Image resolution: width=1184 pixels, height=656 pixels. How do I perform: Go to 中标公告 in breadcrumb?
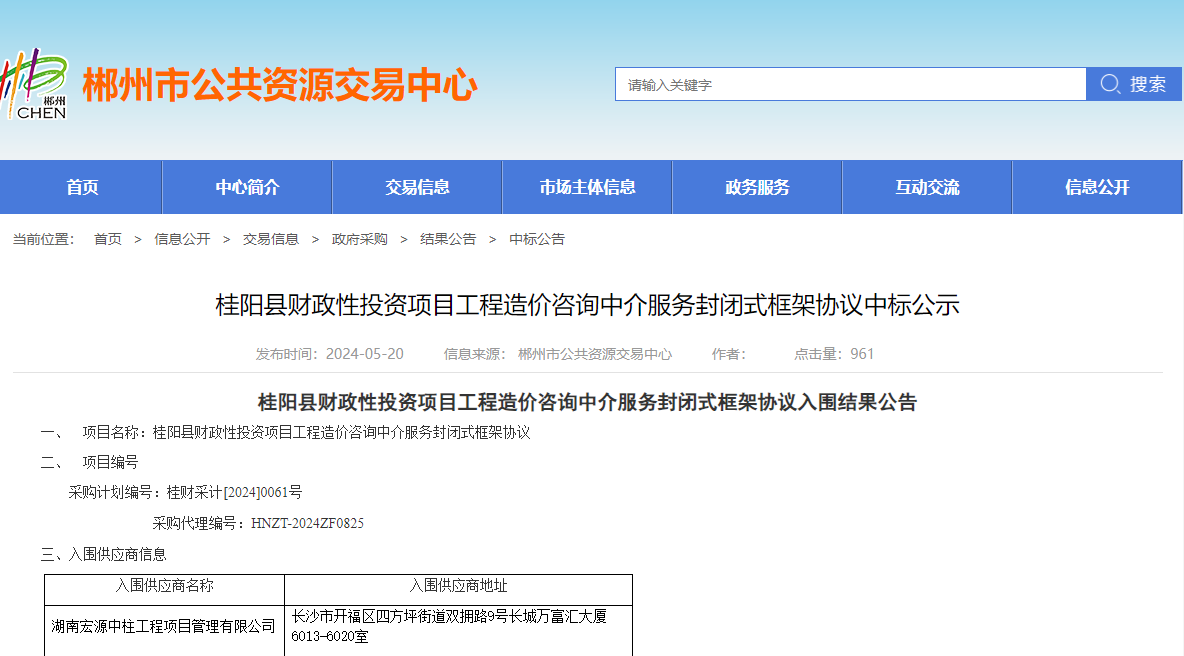click(537, 239)
